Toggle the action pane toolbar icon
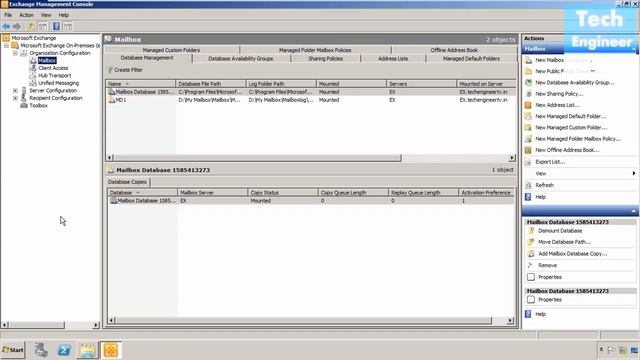Viewport: 640px width, 360px height. tap(68, 27)
